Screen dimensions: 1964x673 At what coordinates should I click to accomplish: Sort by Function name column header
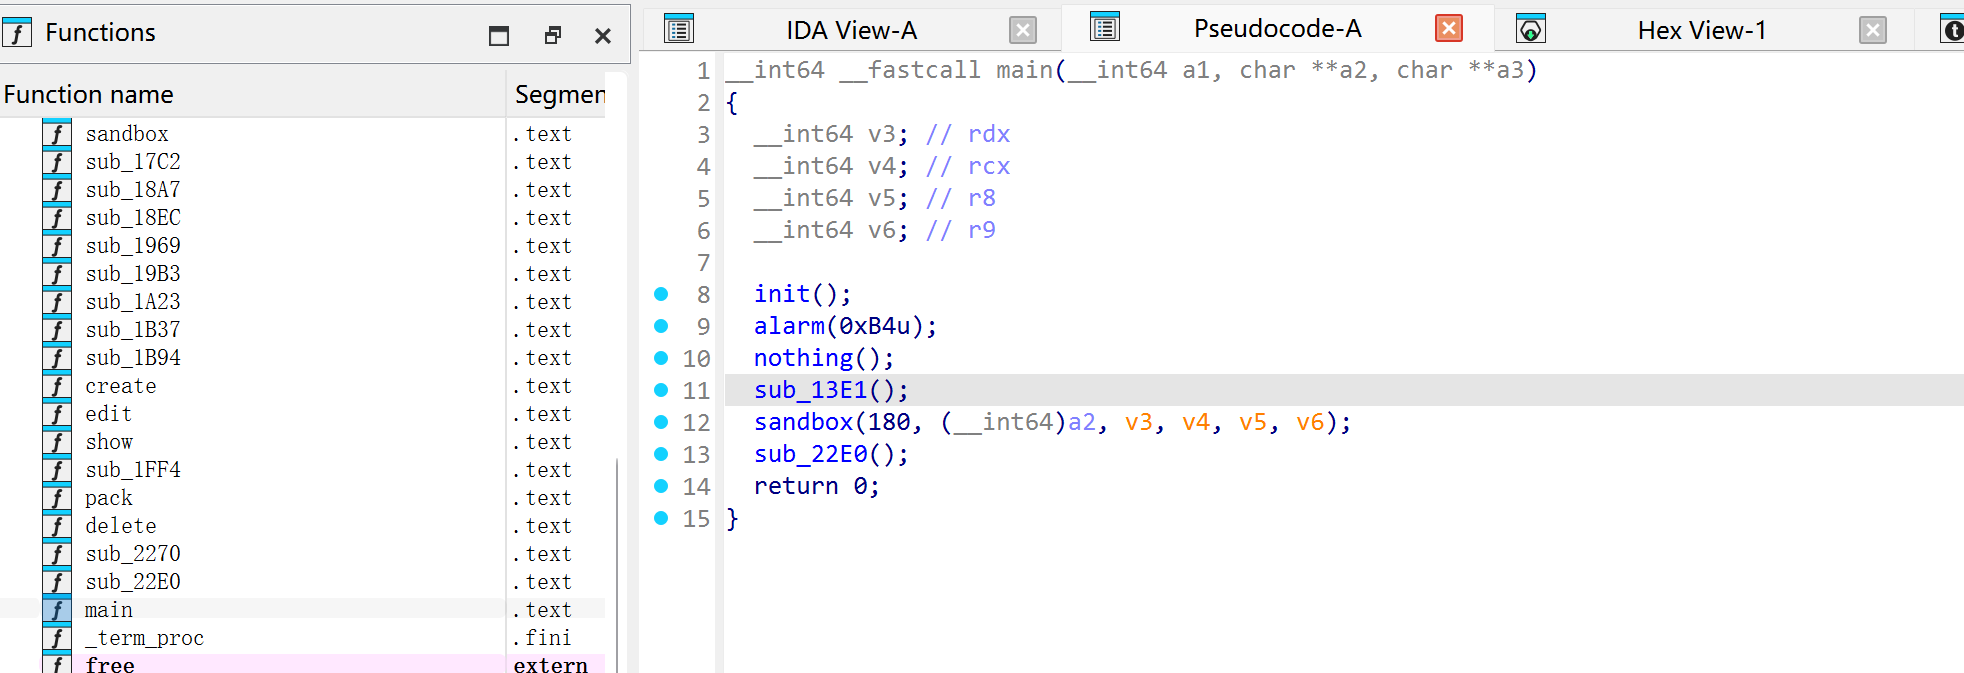(253, 94)
